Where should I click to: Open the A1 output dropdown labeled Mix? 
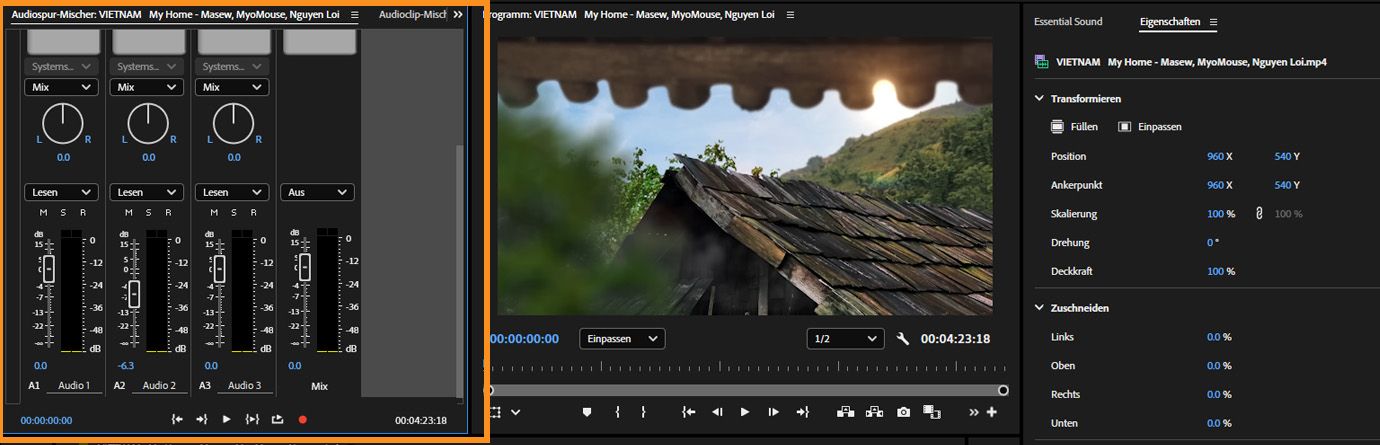point(61,87)
